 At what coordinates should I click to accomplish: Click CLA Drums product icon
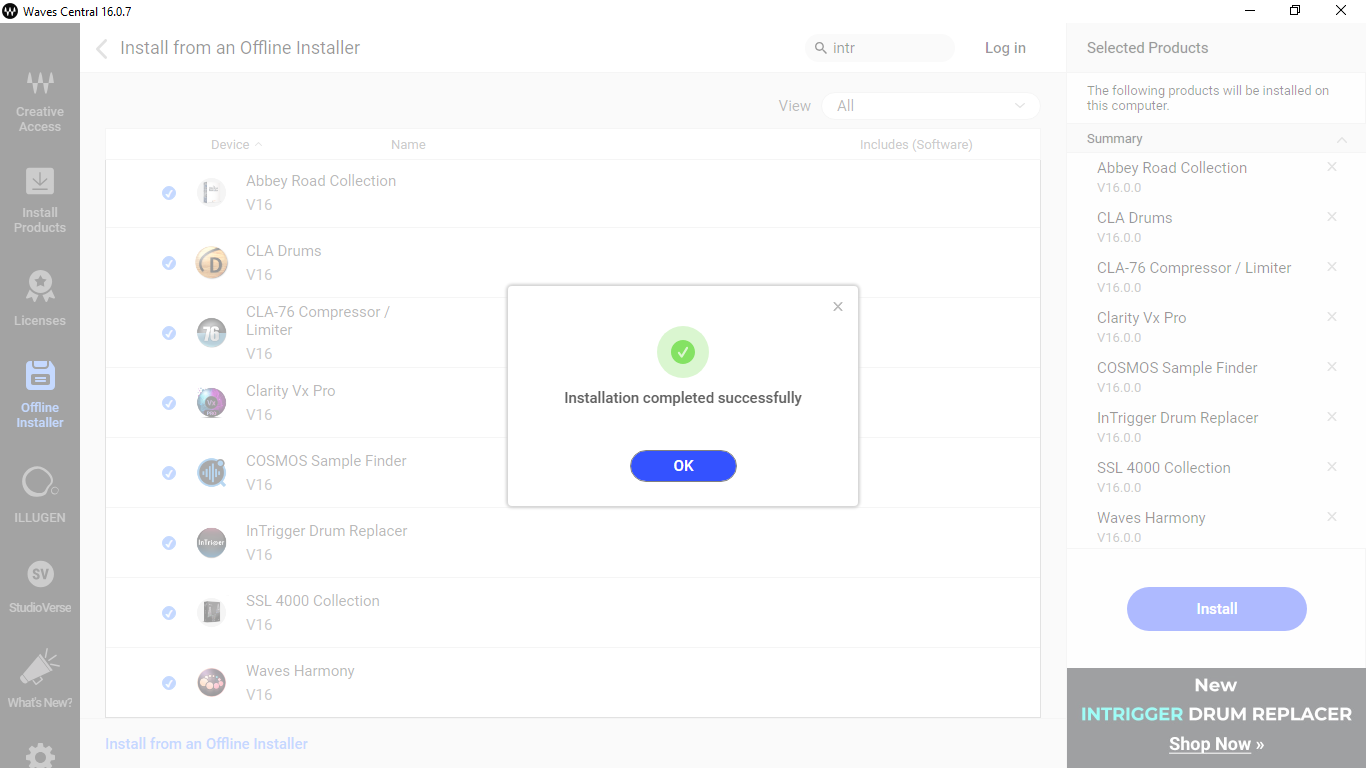click(211, 263)
